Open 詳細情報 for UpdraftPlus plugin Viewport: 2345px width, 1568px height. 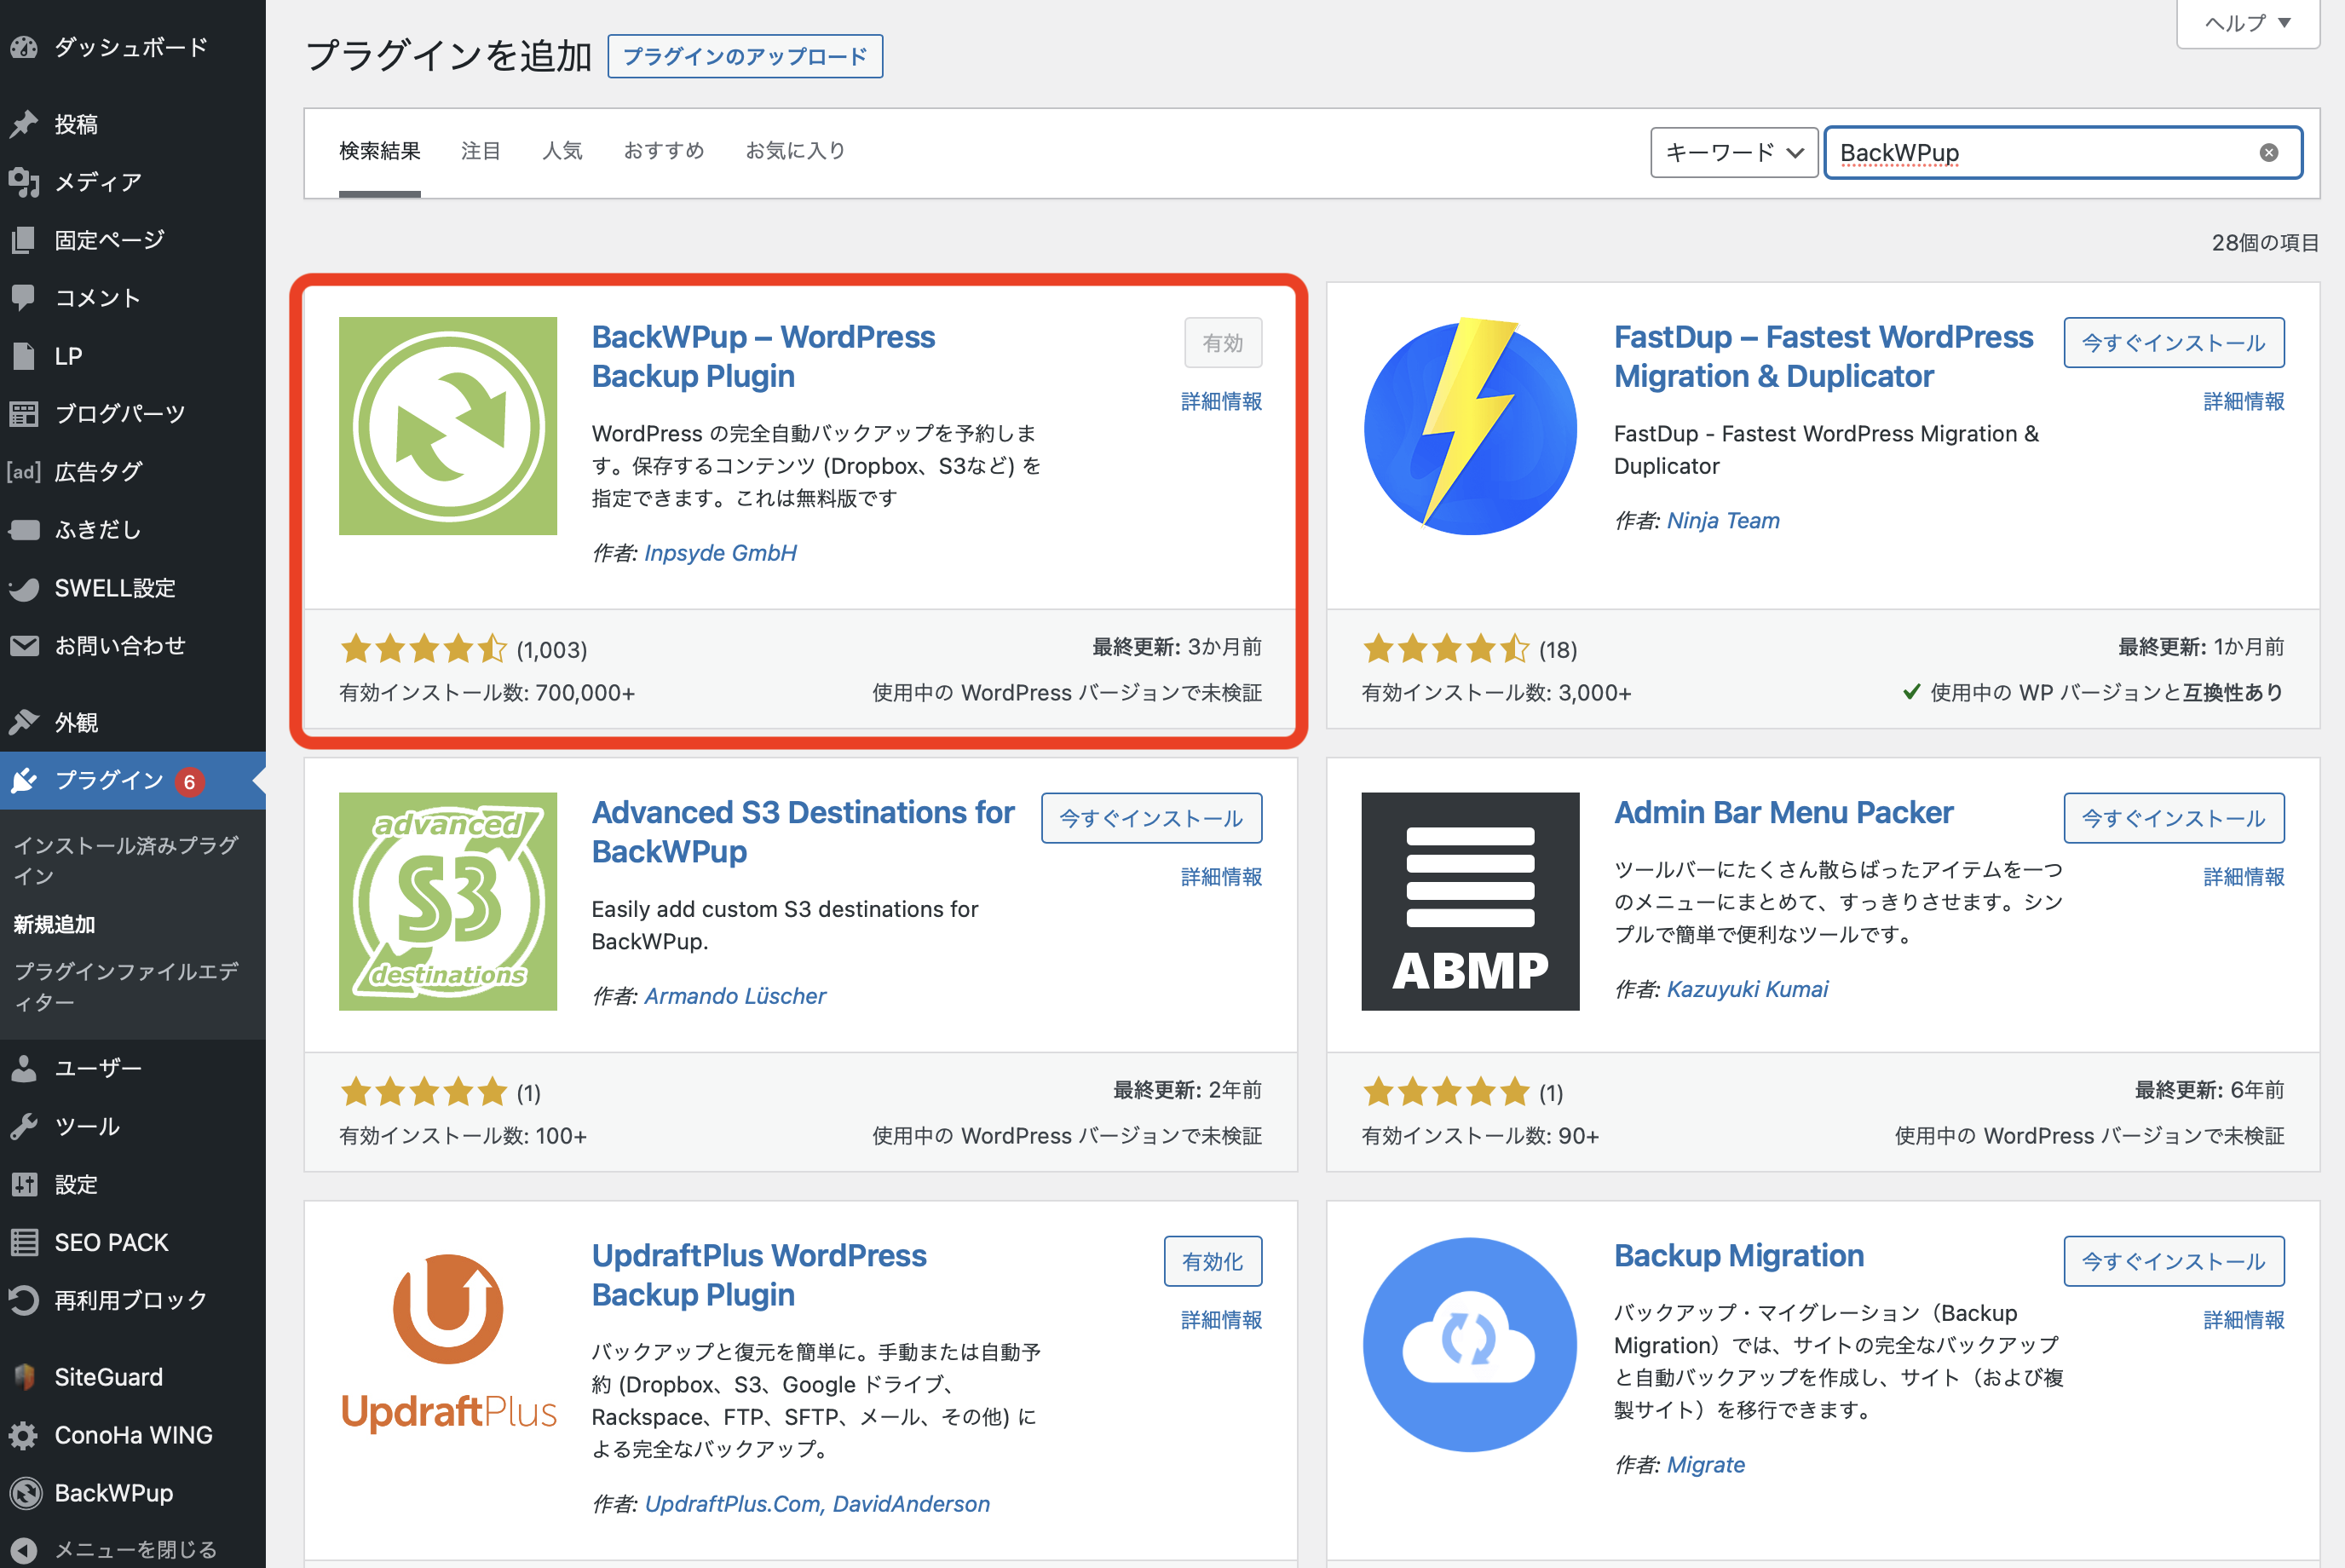coord(1221,1319)
